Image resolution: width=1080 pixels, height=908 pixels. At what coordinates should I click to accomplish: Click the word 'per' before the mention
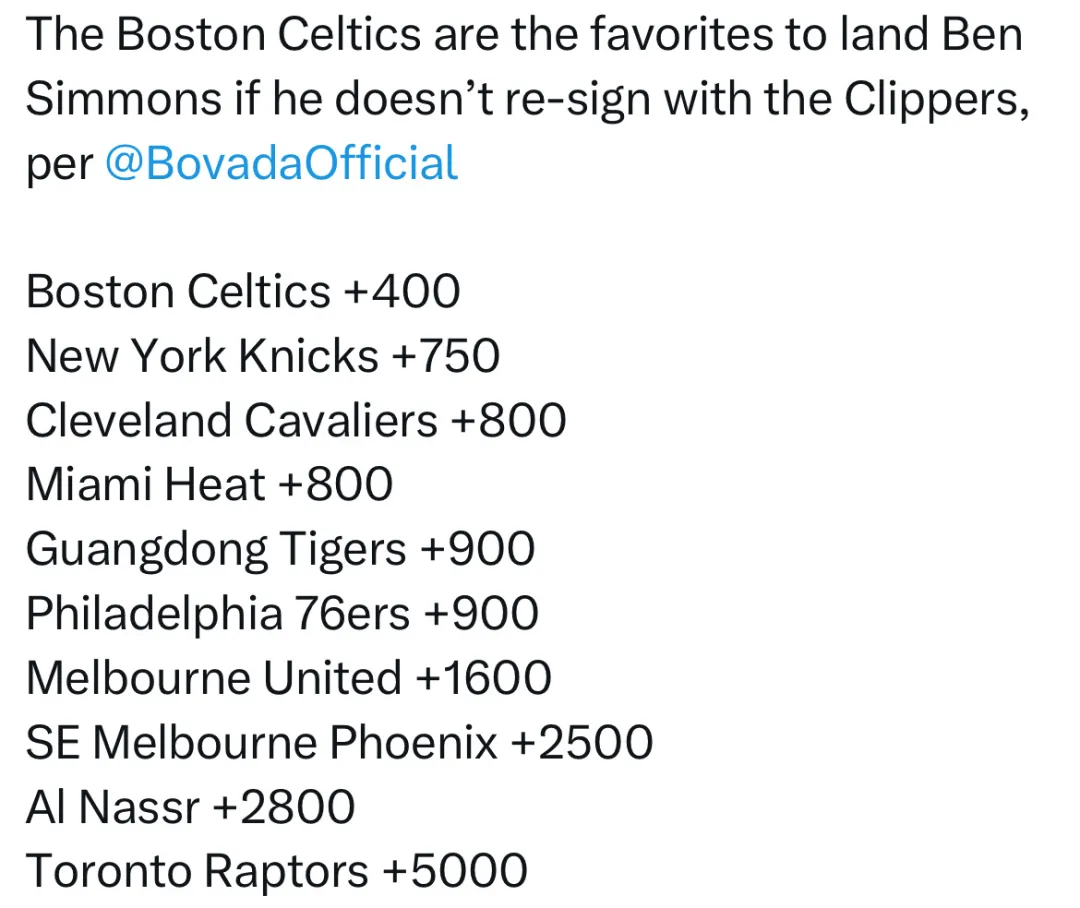59,167
